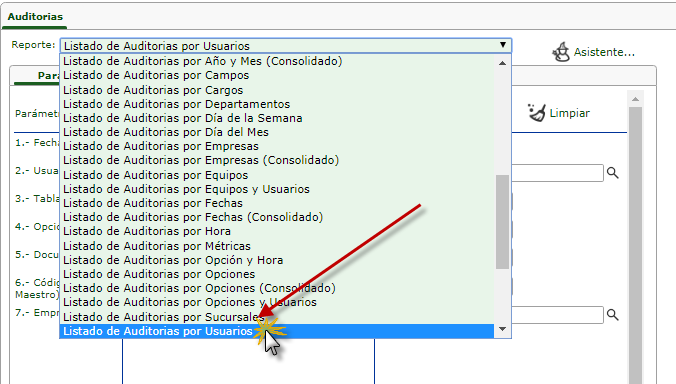Click the search magnifier beside Usuario field
The image size is (676, 384).
pos(613,173)
